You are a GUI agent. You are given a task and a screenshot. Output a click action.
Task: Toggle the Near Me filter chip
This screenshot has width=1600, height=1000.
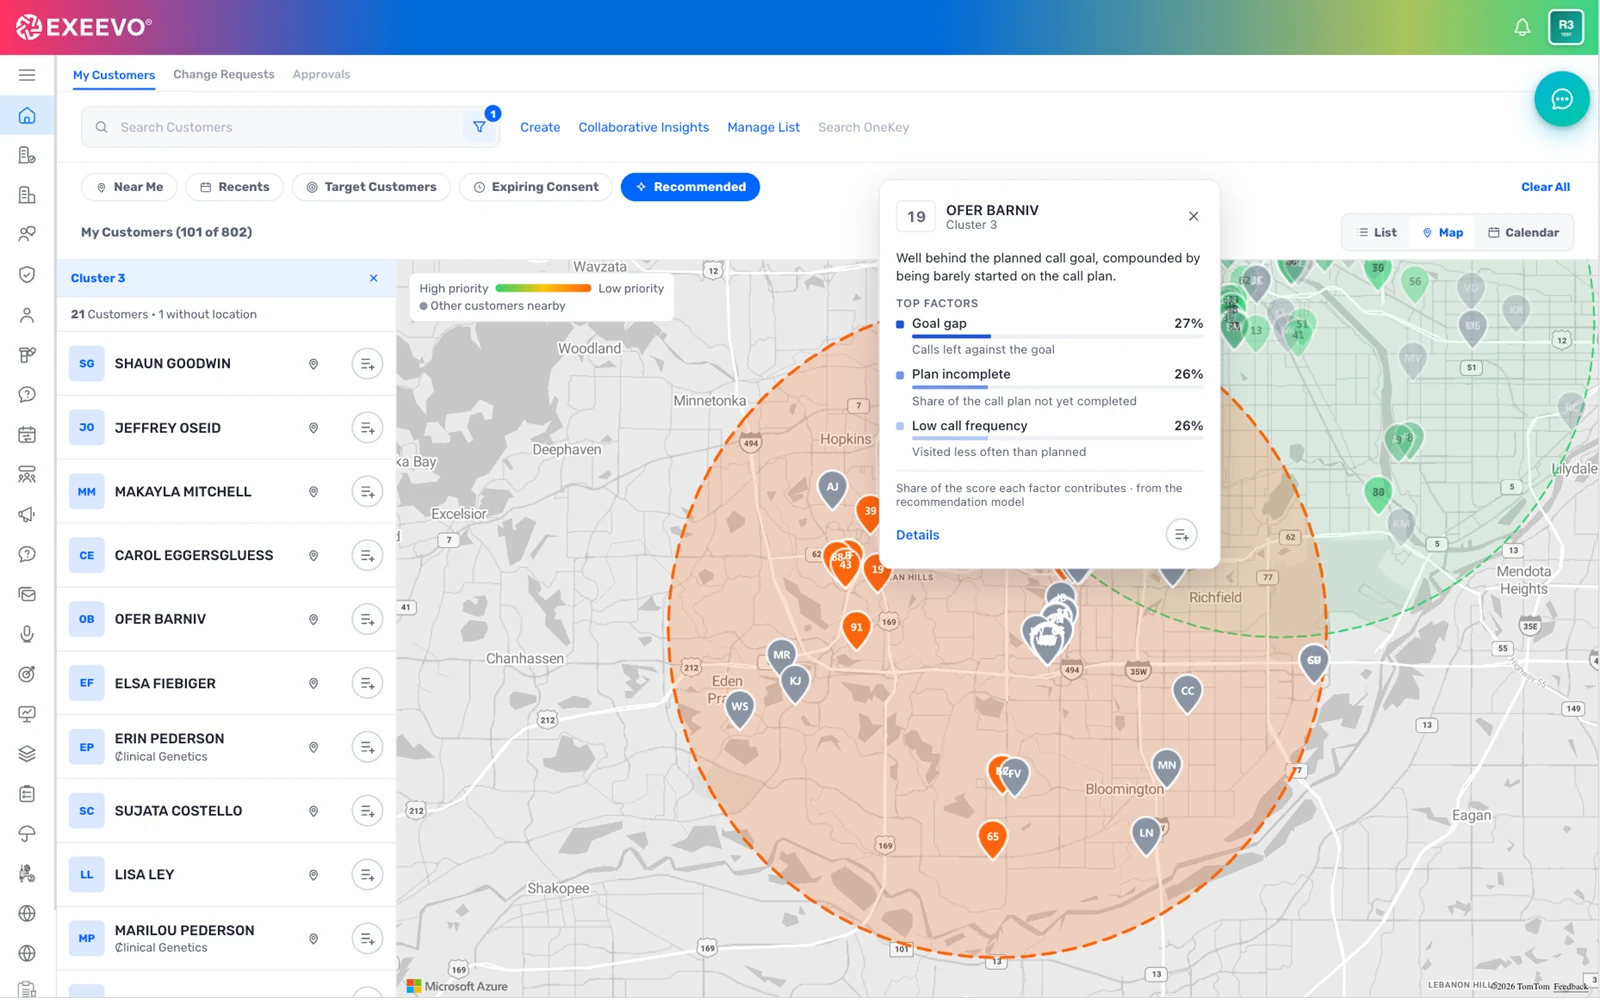[130, 187]
